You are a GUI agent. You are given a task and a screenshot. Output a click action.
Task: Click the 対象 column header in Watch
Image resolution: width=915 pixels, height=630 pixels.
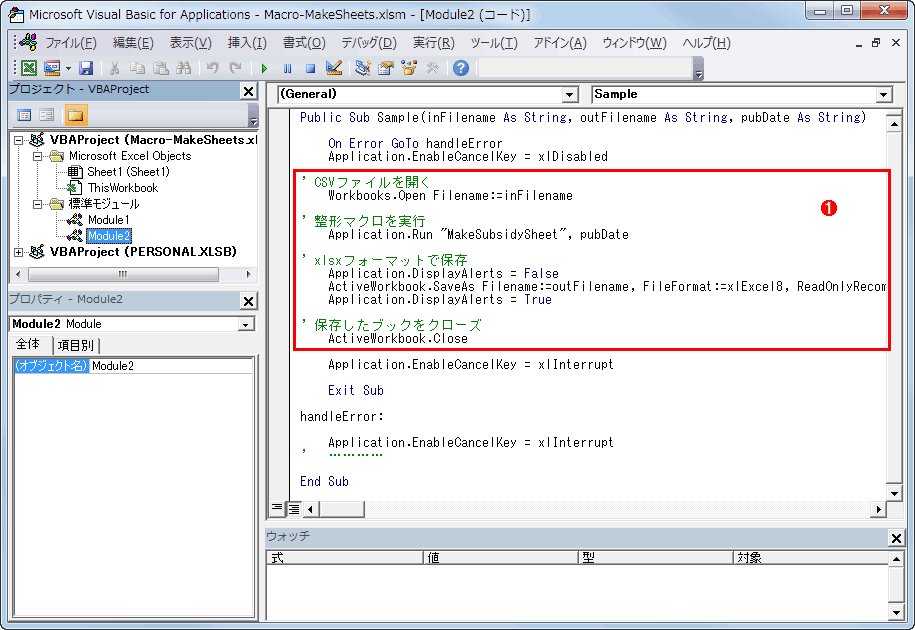(x=810, y=558)
